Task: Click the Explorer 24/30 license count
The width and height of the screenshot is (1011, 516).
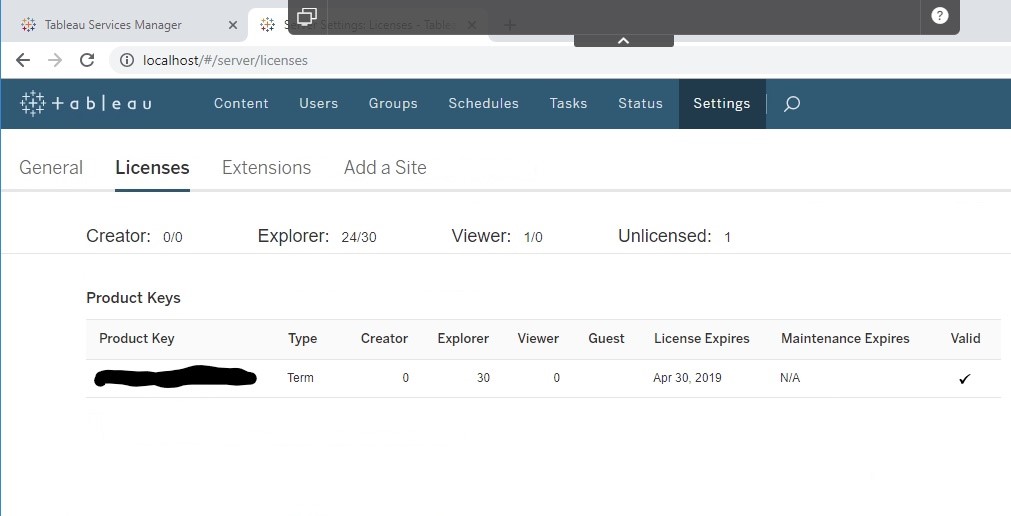Action: click(317, 236)
